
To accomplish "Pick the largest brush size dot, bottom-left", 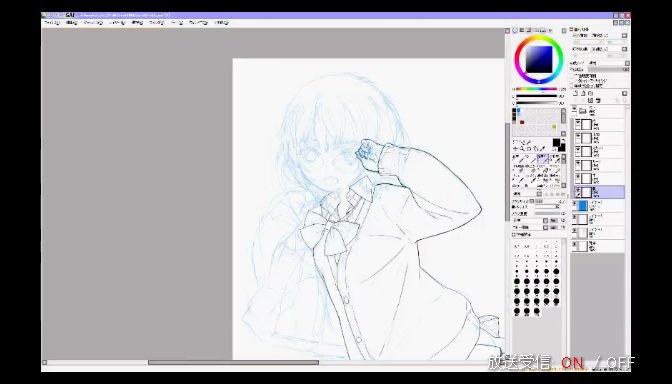I will click(517, 312).
